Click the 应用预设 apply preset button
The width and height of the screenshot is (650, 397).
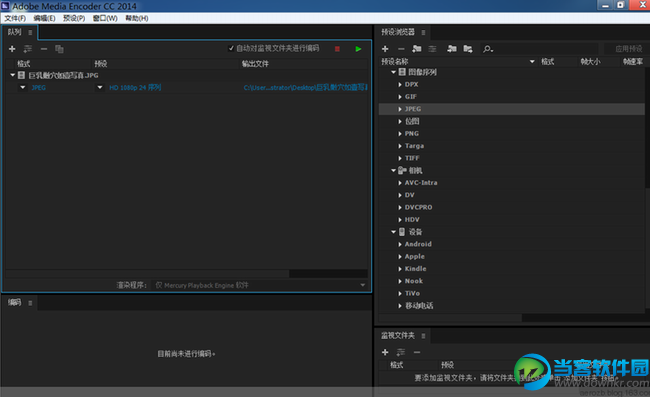point(628,49)
